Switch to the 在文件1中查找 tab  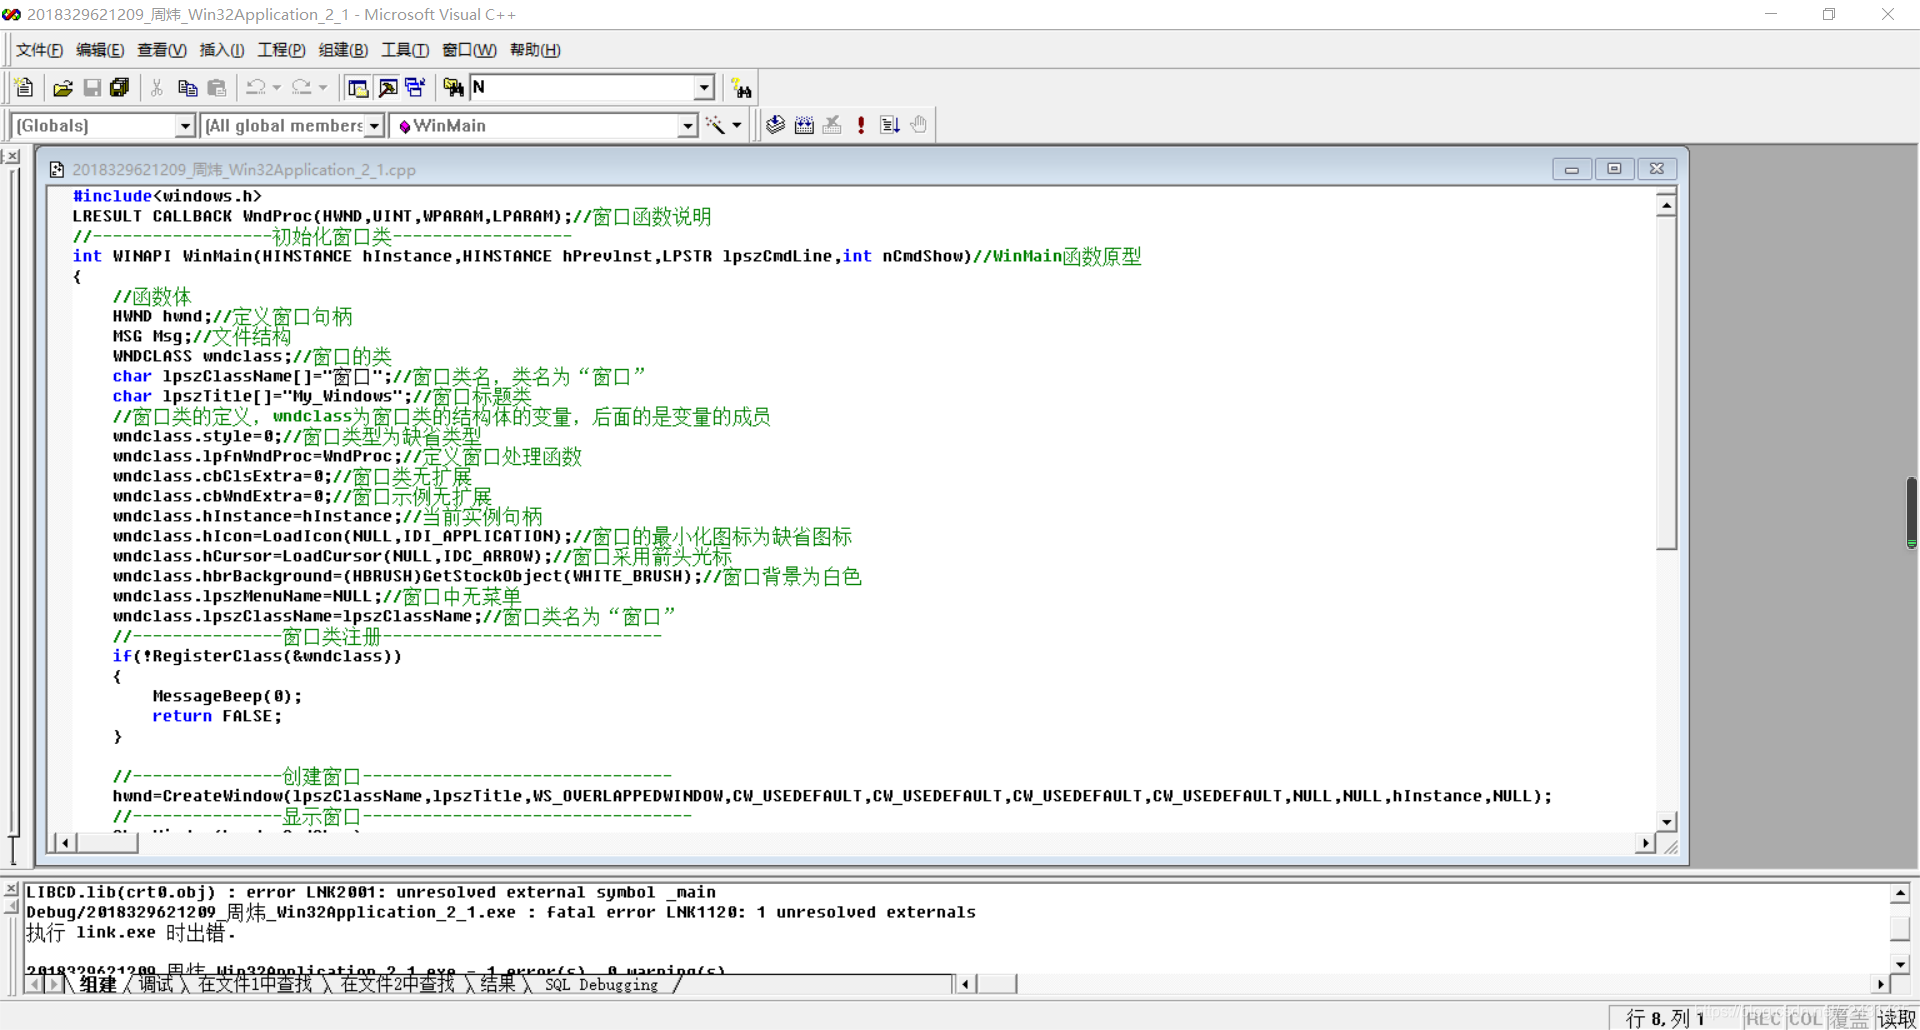(255, 985)
